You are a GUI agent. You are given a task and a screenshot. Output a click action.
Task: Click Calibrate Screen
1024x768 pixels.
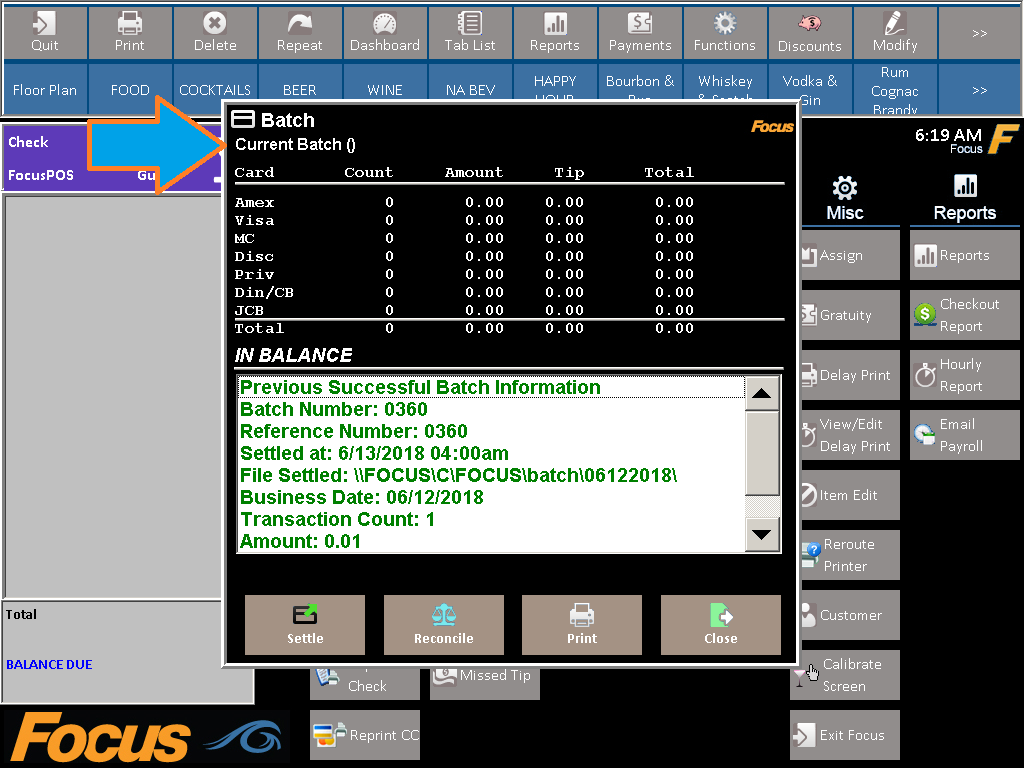(x=845, y=675)
